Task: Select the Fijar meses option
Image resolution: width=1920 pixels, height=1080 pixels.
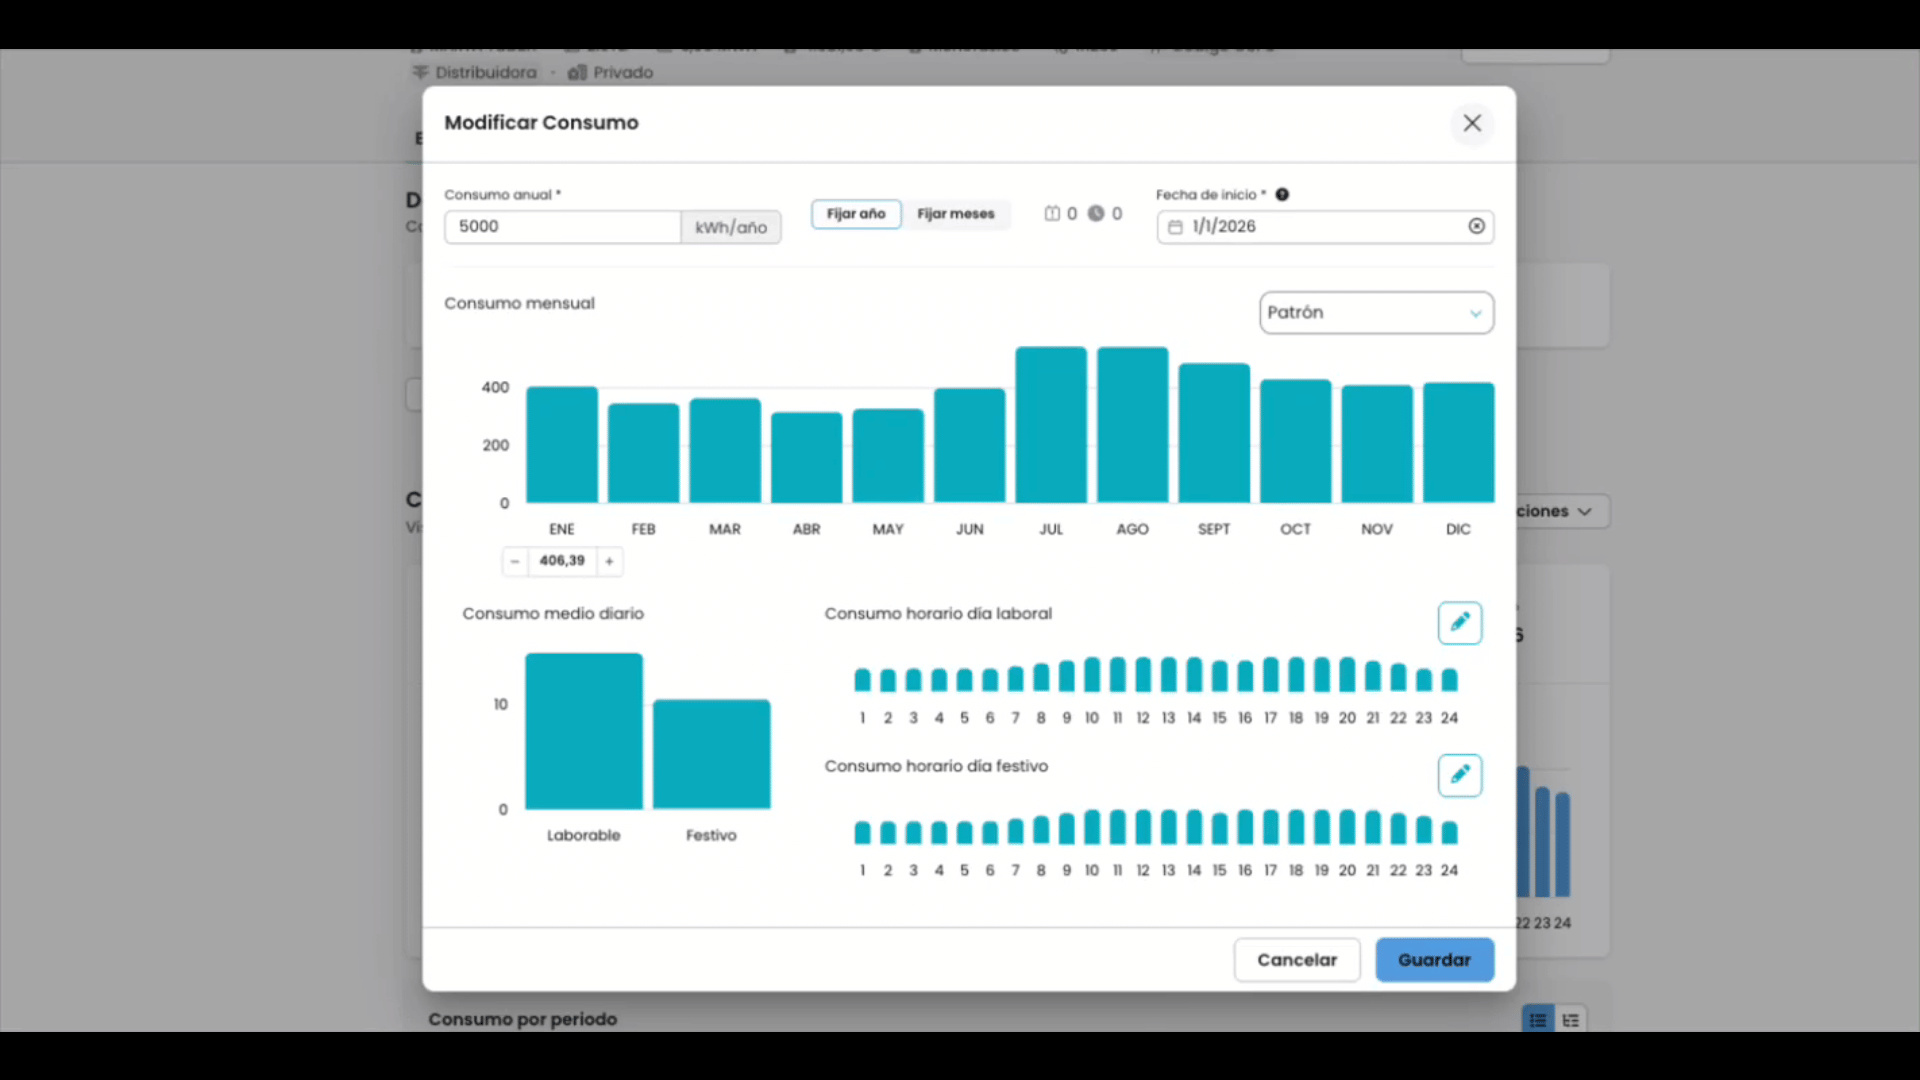Action: tap(956, 214)
